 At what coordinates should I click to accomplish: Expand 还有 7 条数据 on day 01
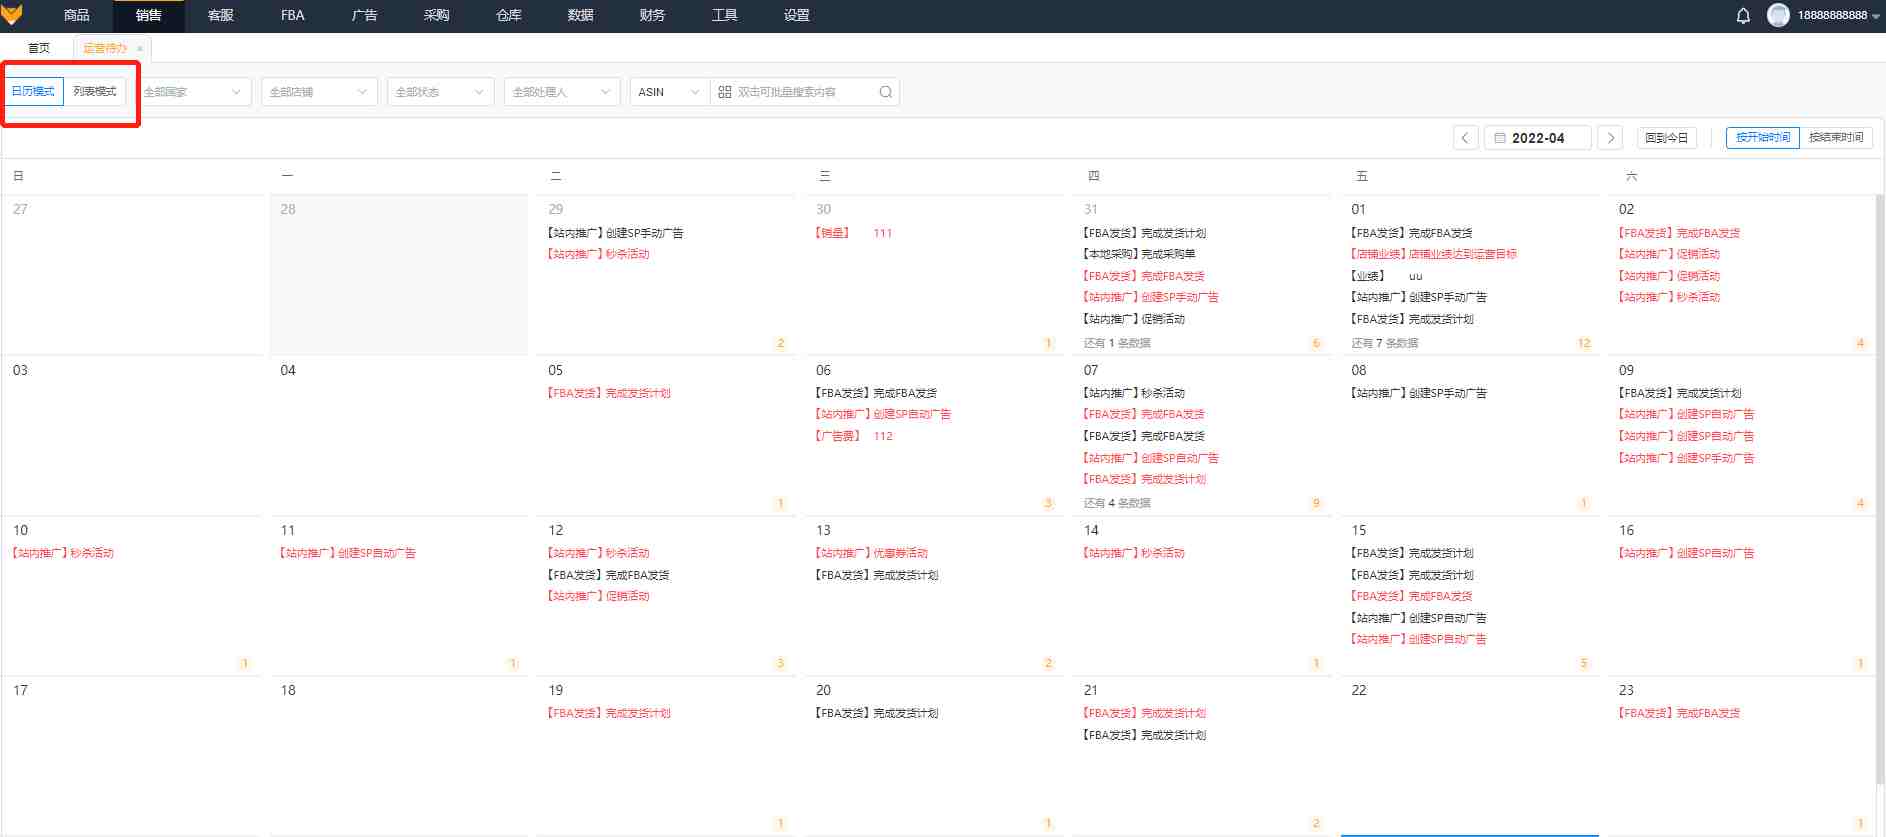[x=1385, y=343]
